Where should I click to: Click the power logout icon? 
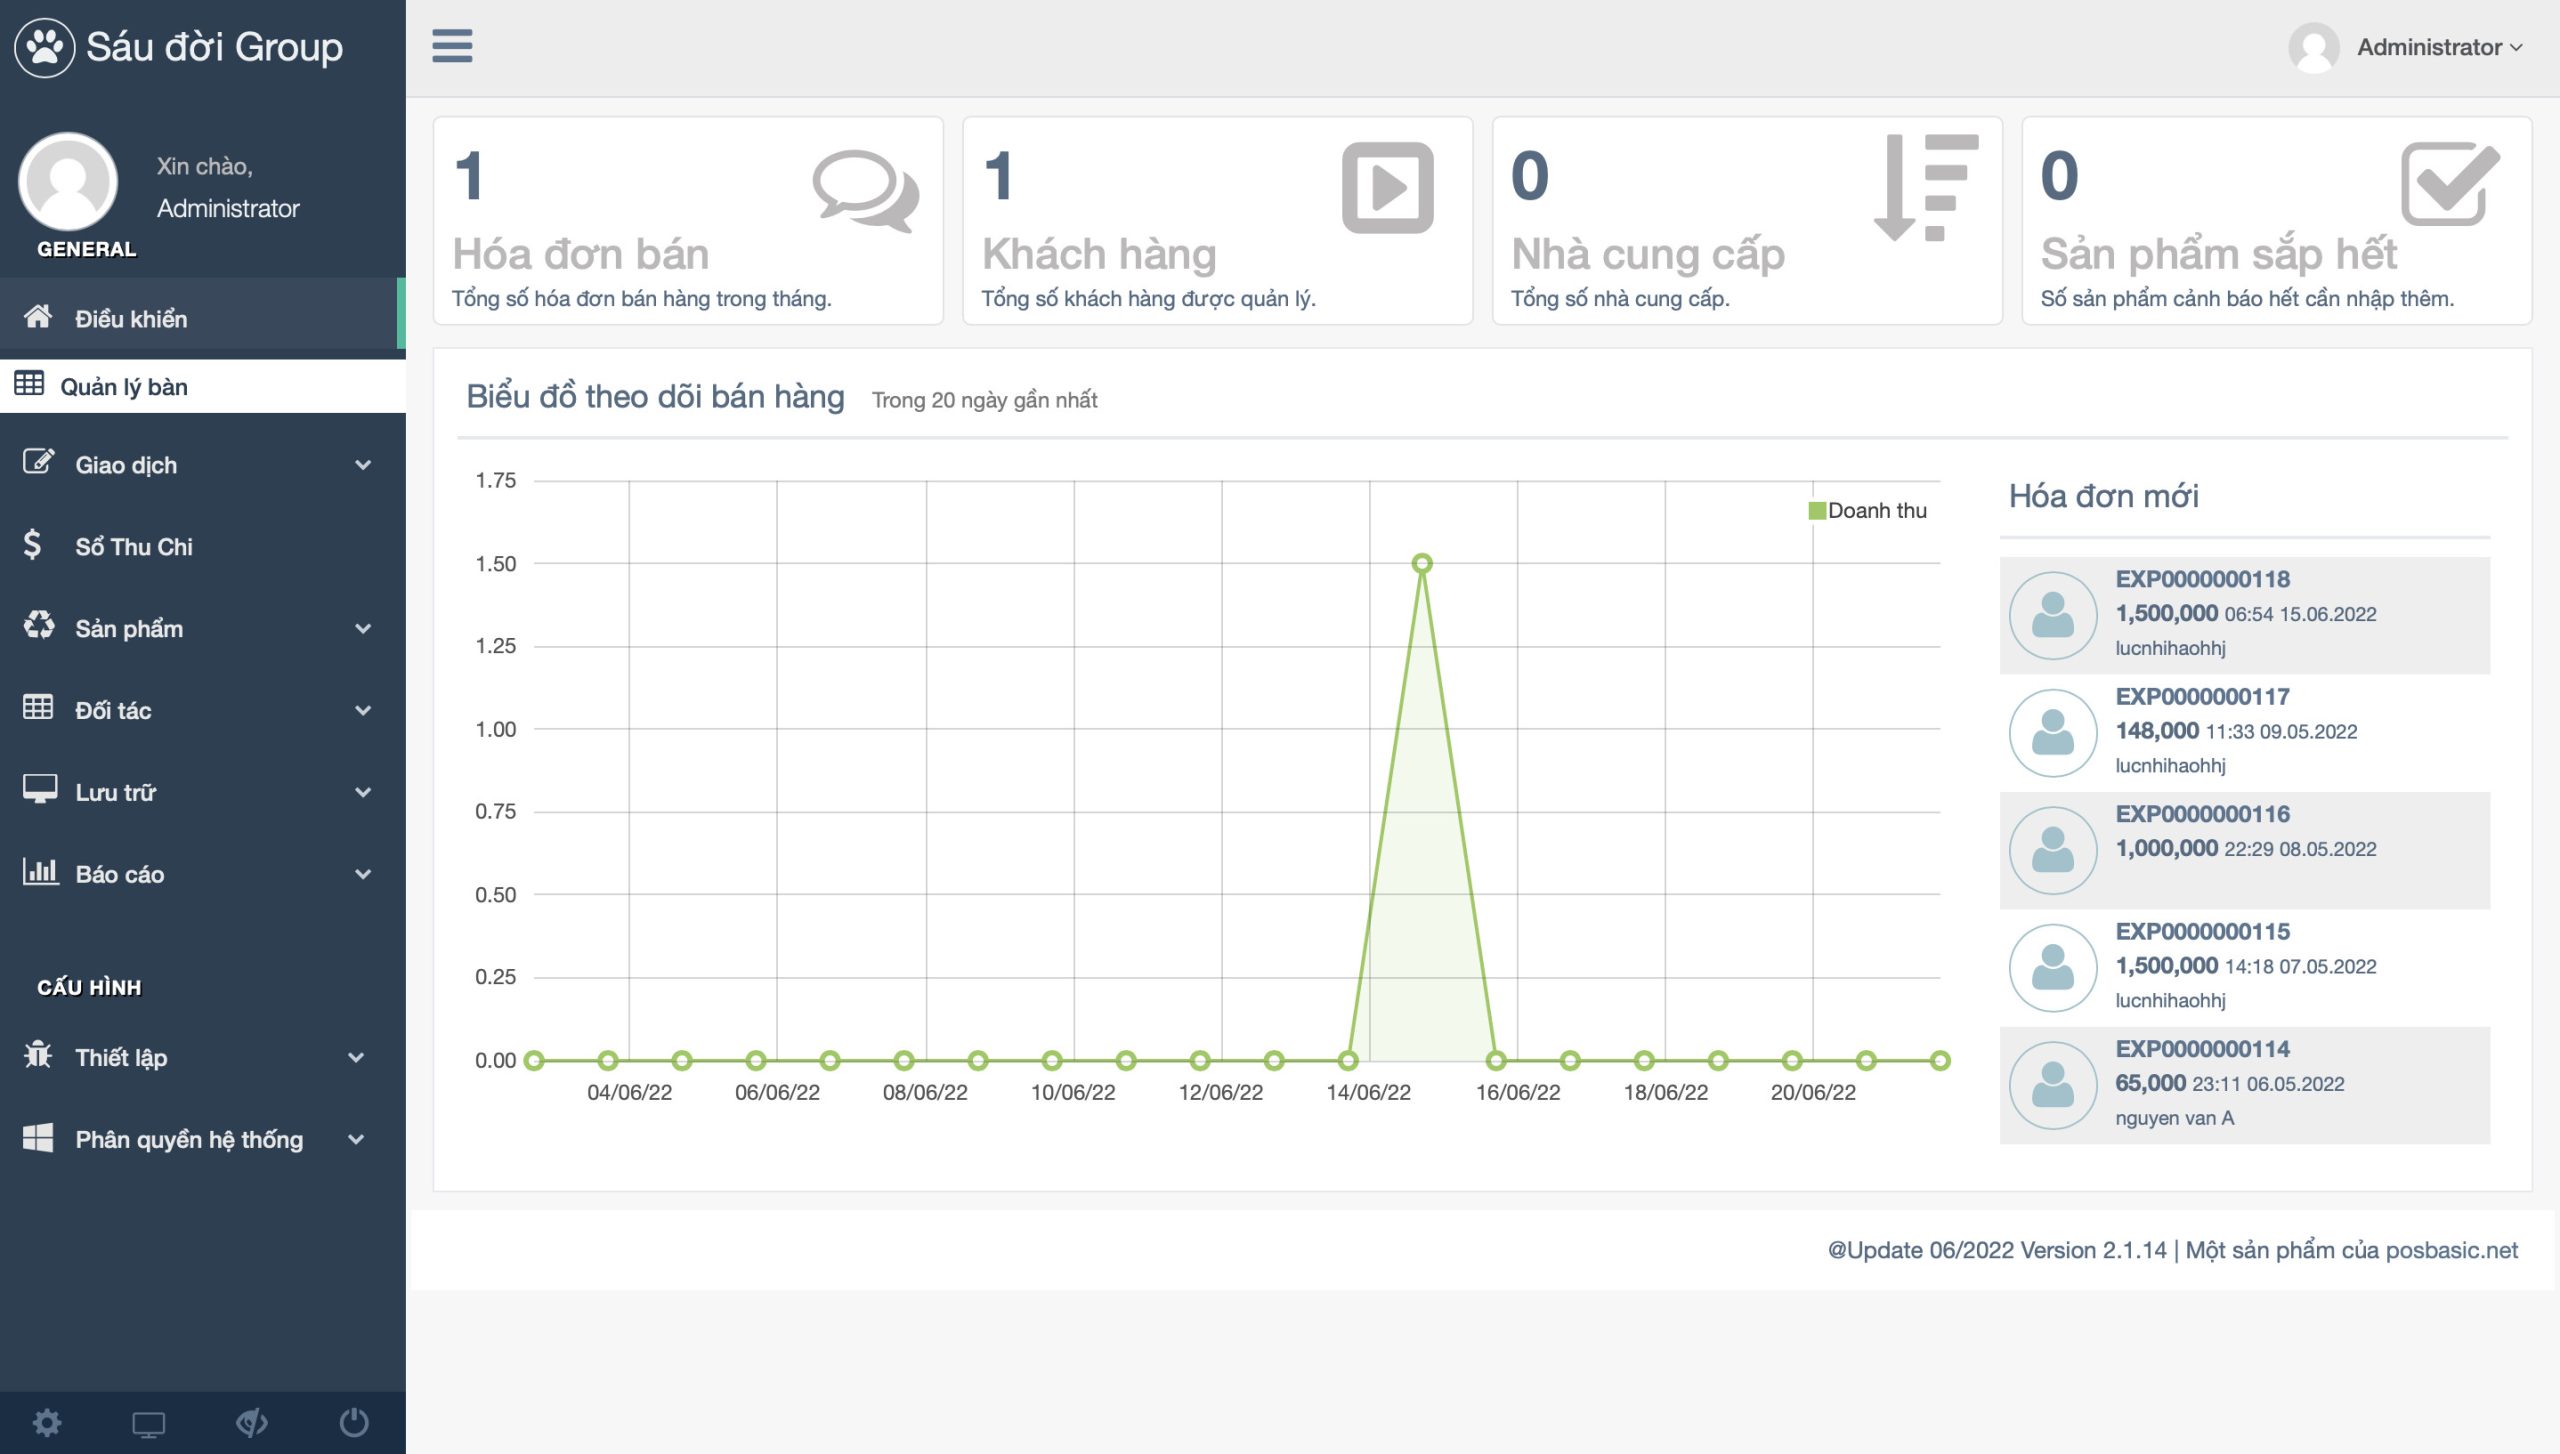pos(354,1422)
